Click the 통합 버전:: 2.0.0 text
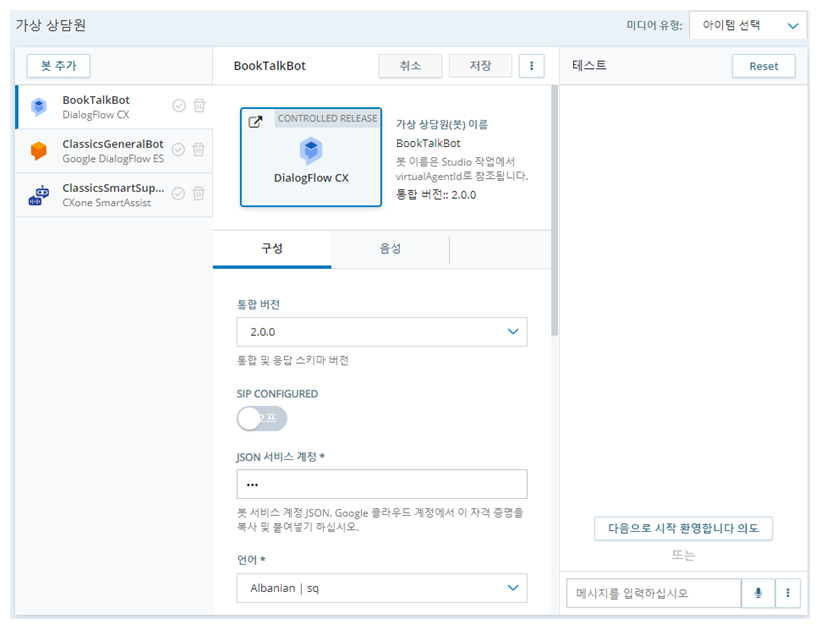817x631 pixels. (436, 195)
